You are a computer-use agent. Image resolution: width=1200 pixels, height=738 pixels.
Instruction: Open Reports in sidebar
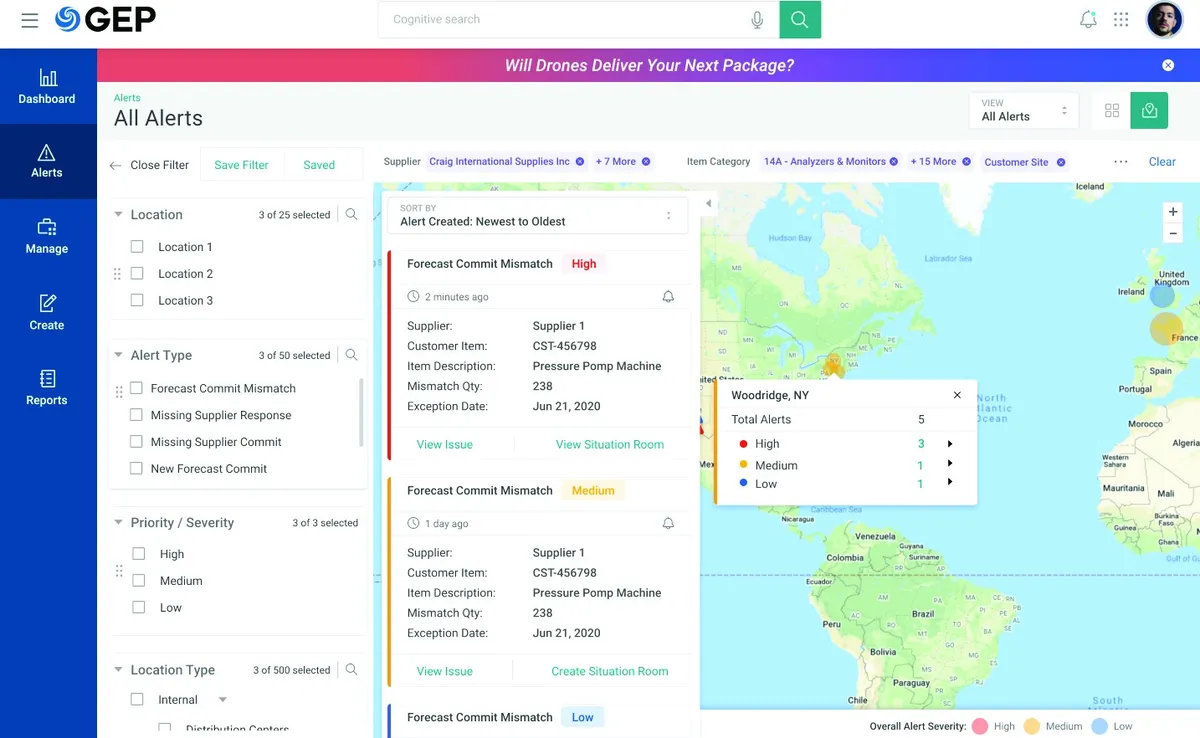[47, 388]
